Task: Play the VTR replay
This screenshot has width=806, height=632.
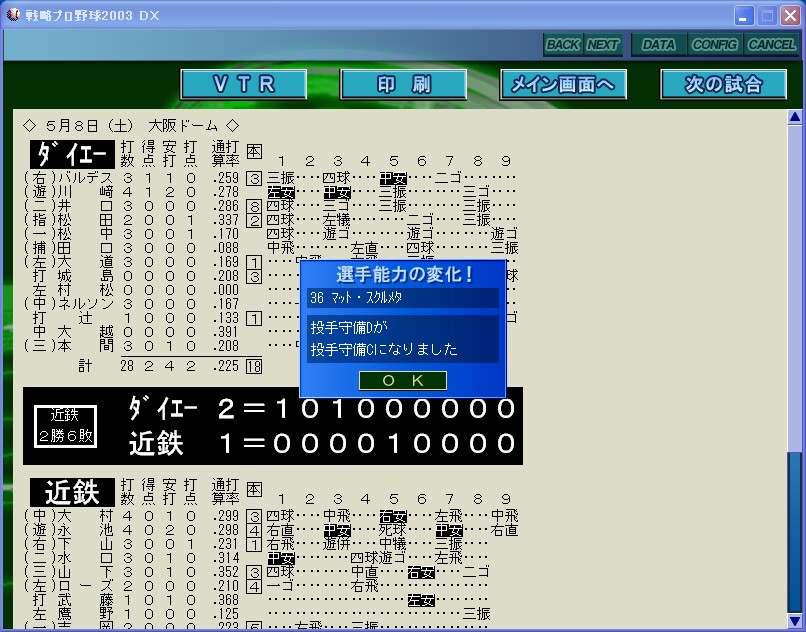Action: [244, 85]
